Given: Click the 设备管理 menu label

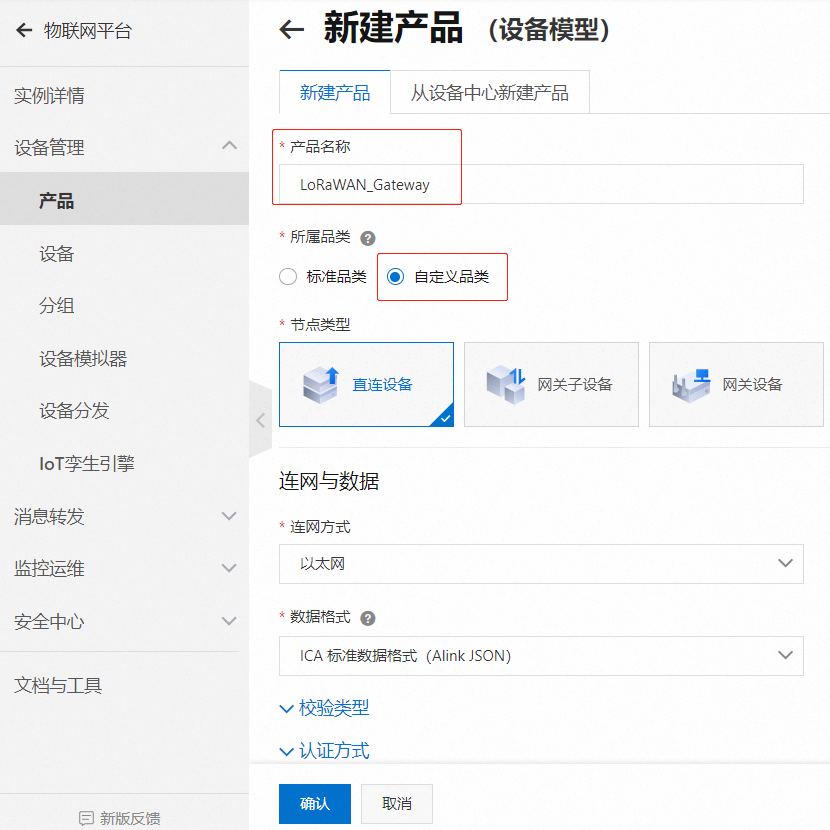Looking at the screenshot, I should [49, 148].
